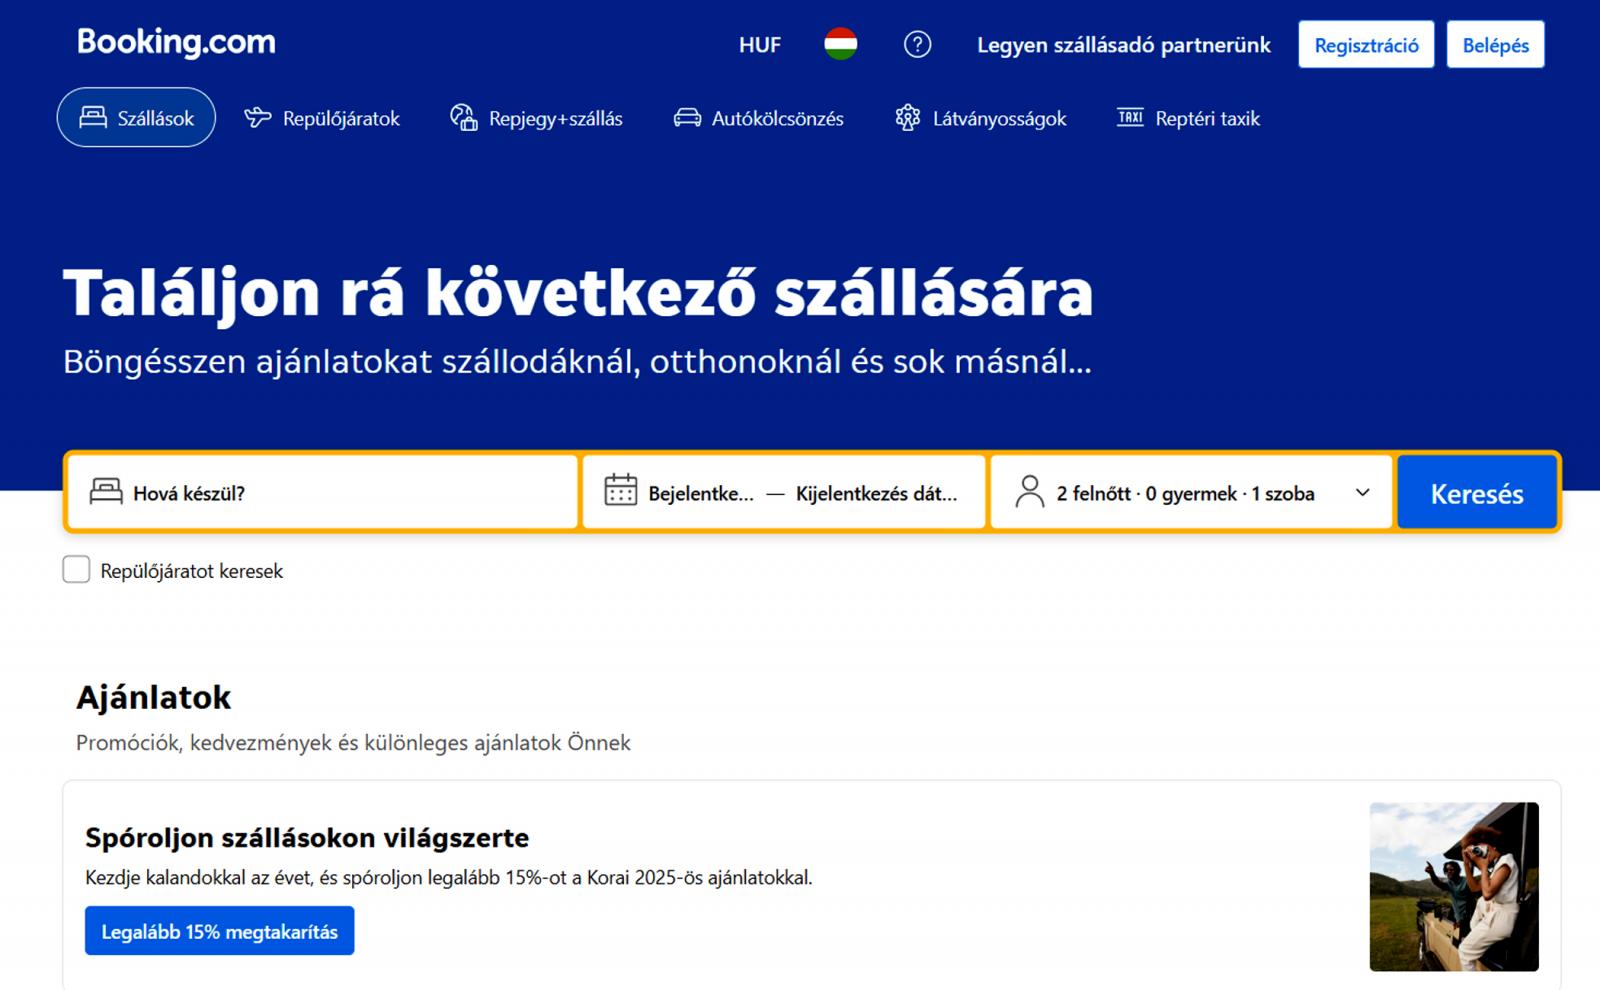Click Spóroljon szállásokon világszerte offer title
This screenshot has width=1600, height=990.
307,837
